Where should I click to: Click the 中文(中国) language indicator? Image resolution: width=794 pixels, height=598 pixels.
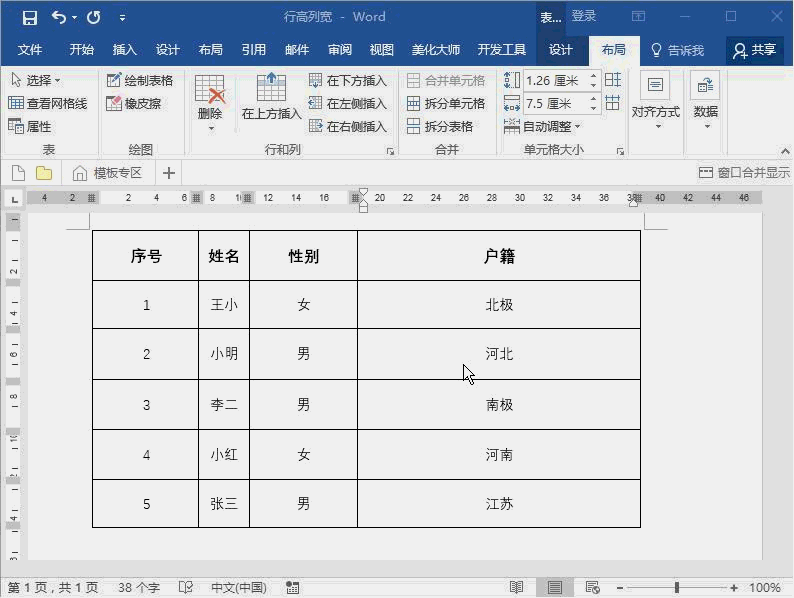coord(239,587)
